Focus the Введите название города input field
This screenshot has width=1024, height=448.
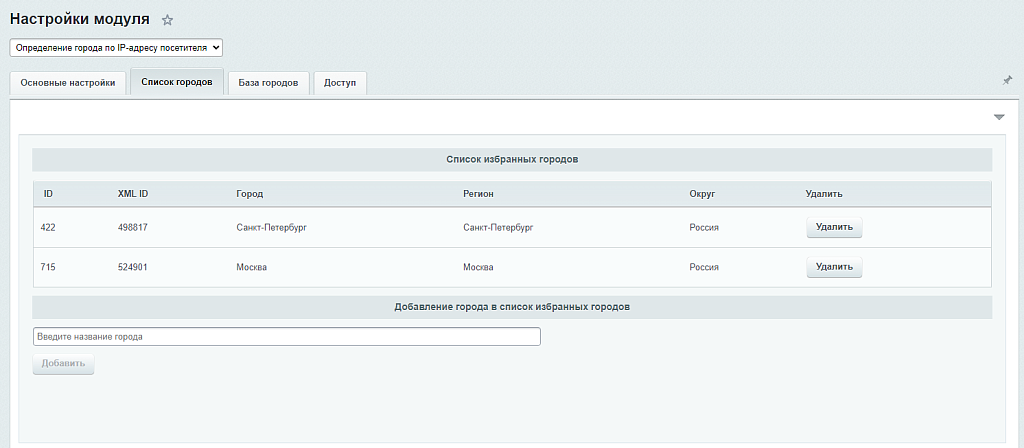[286, 337]
